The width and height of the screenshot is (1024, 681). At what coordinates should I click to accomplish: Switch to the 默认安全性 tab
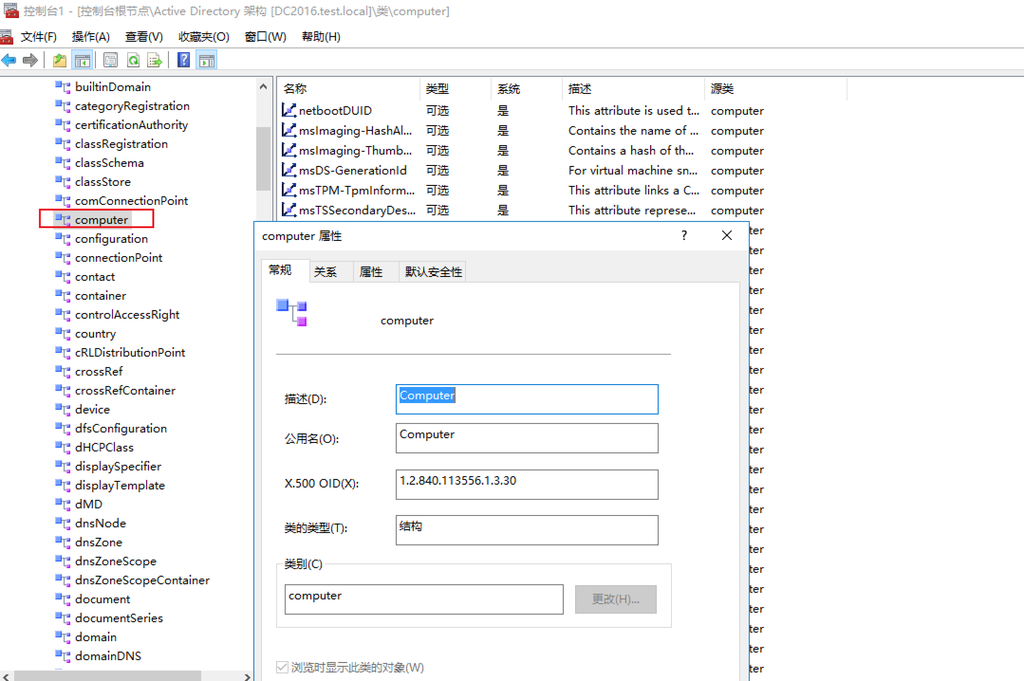point(433,272)
